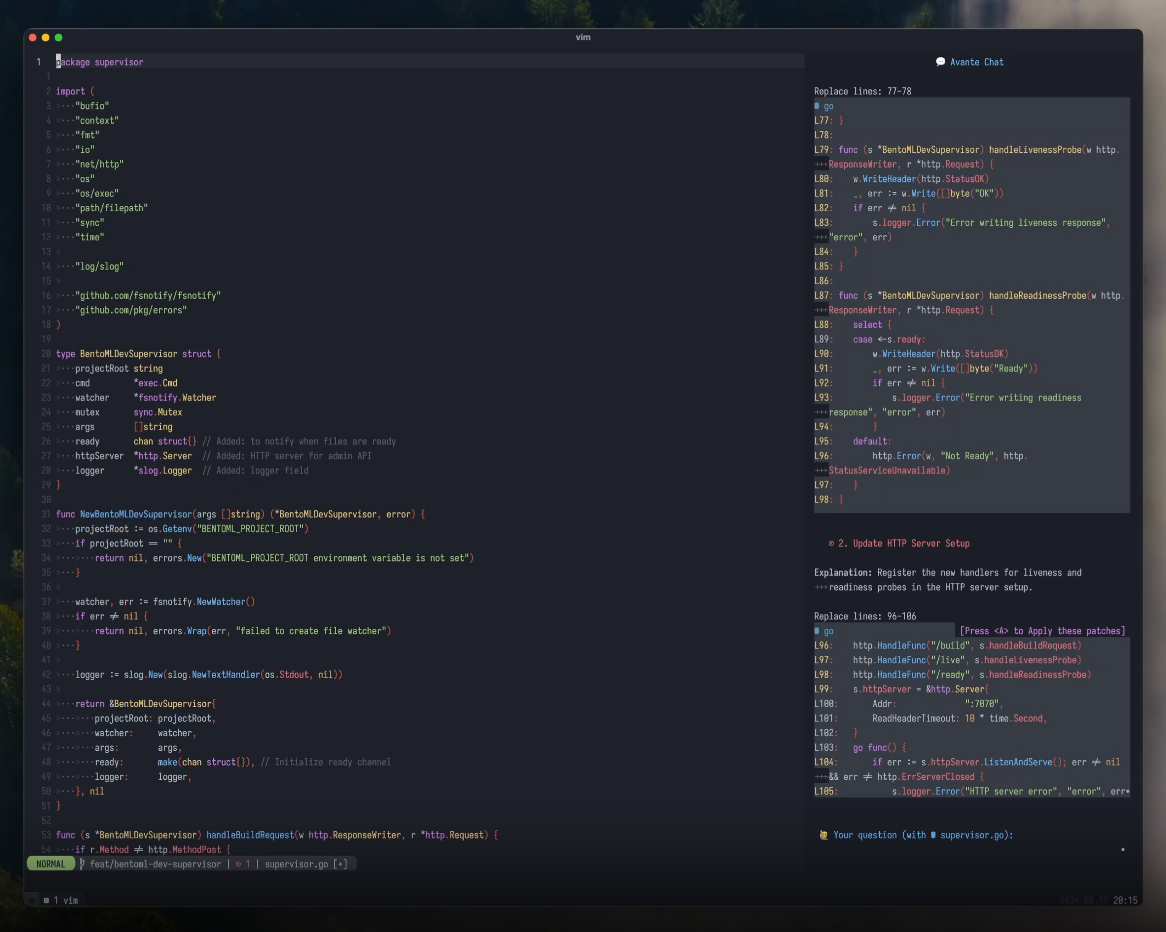Click the clock '20:15' at bottom right

point(1125,900)
